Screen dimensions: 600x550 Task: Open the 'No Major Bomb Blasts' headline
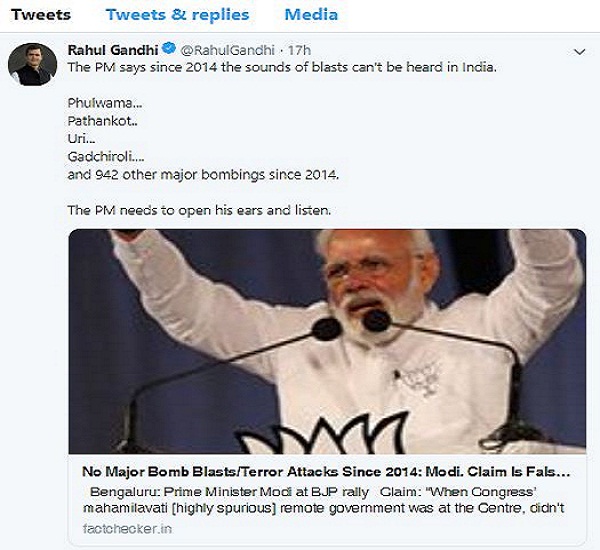(327, 470)
